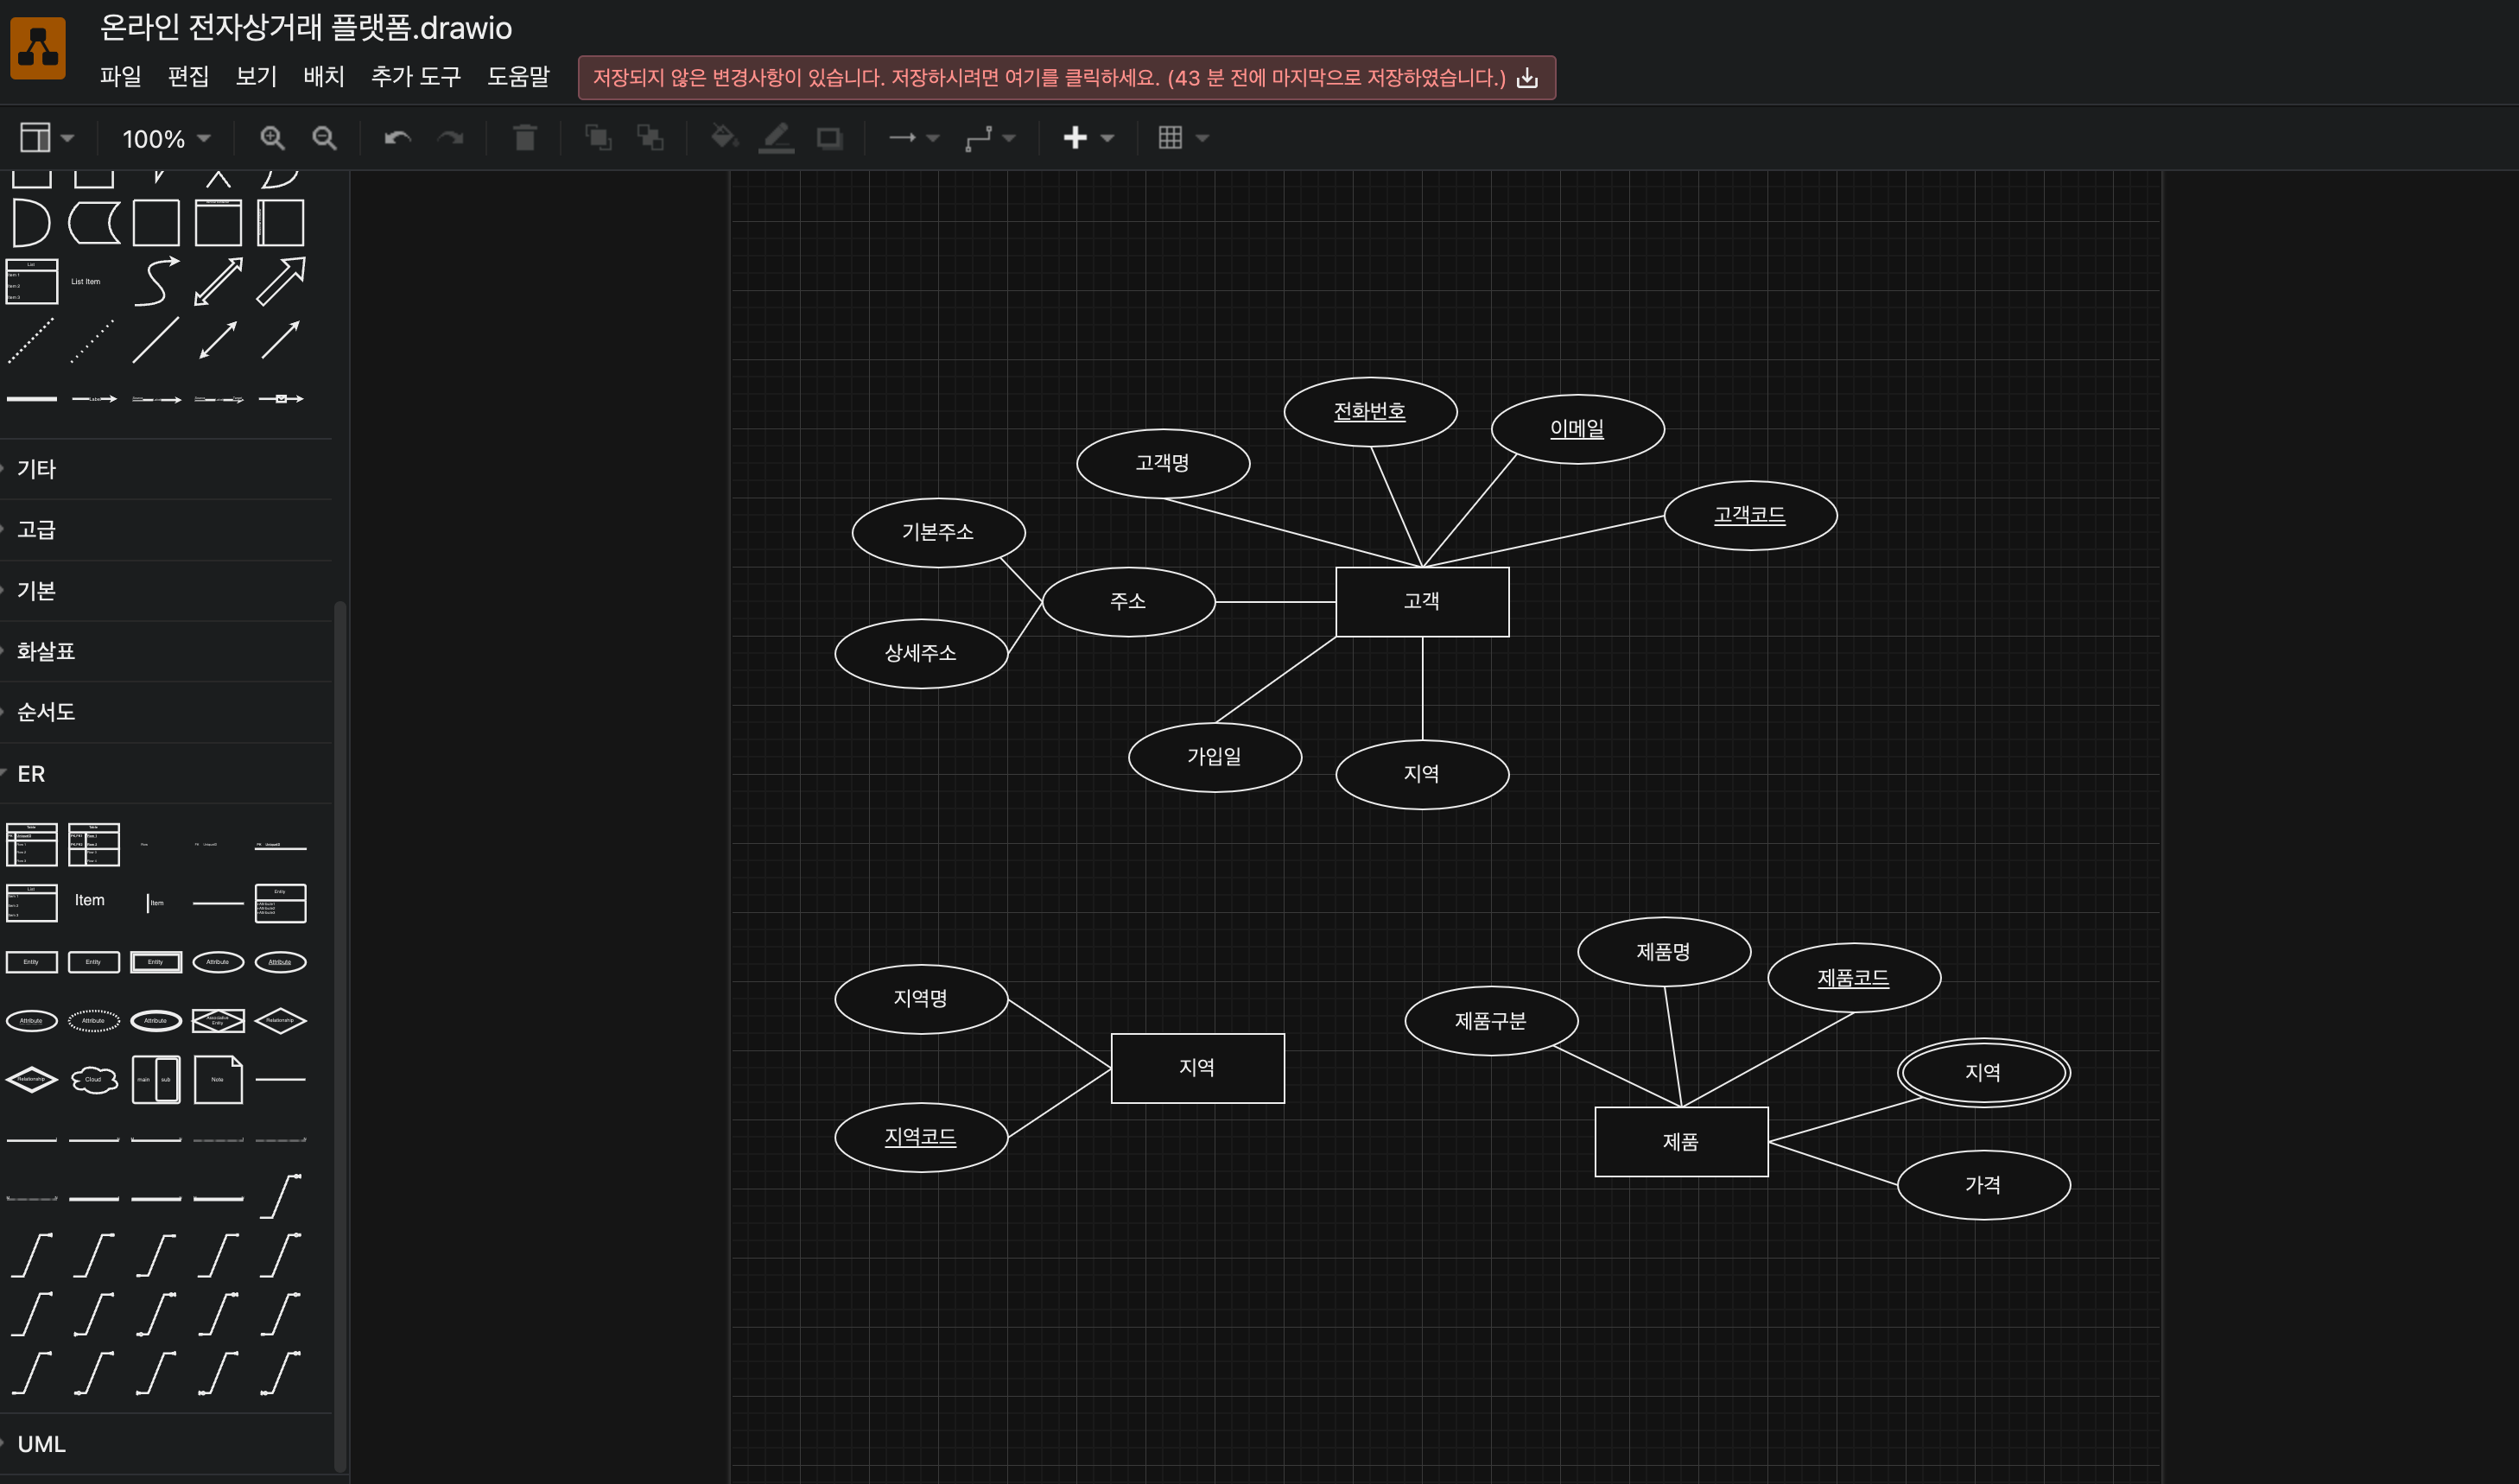
Task: Click the trash can delete icon
Action: [524, 137]
